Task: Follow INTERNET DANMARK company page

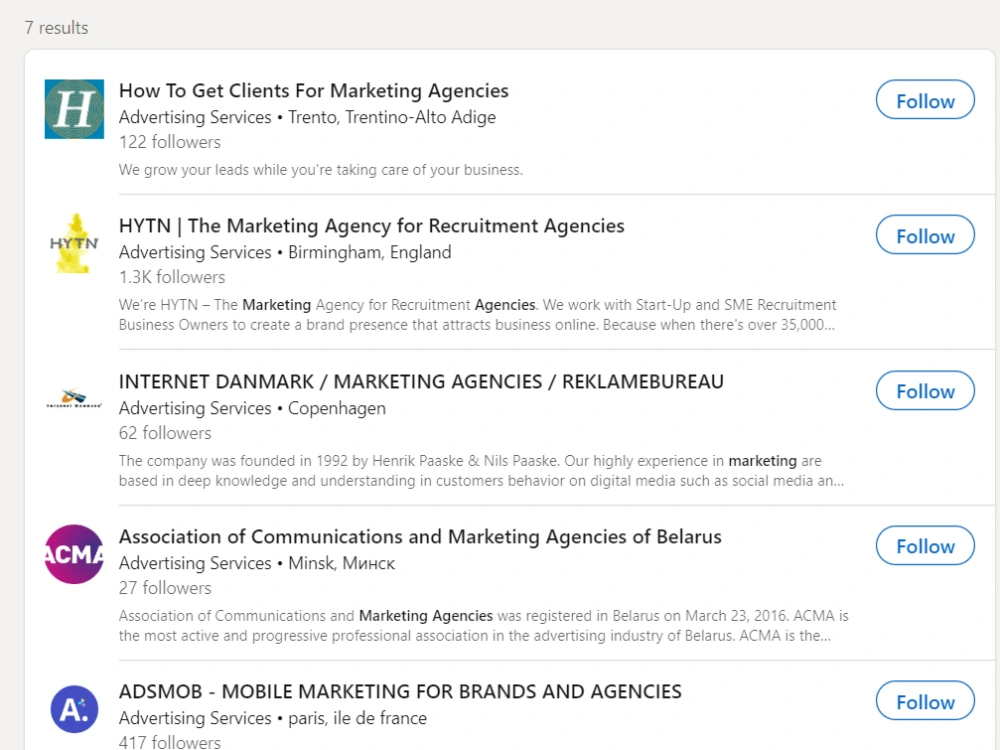Action: click(x=925, y=390)
